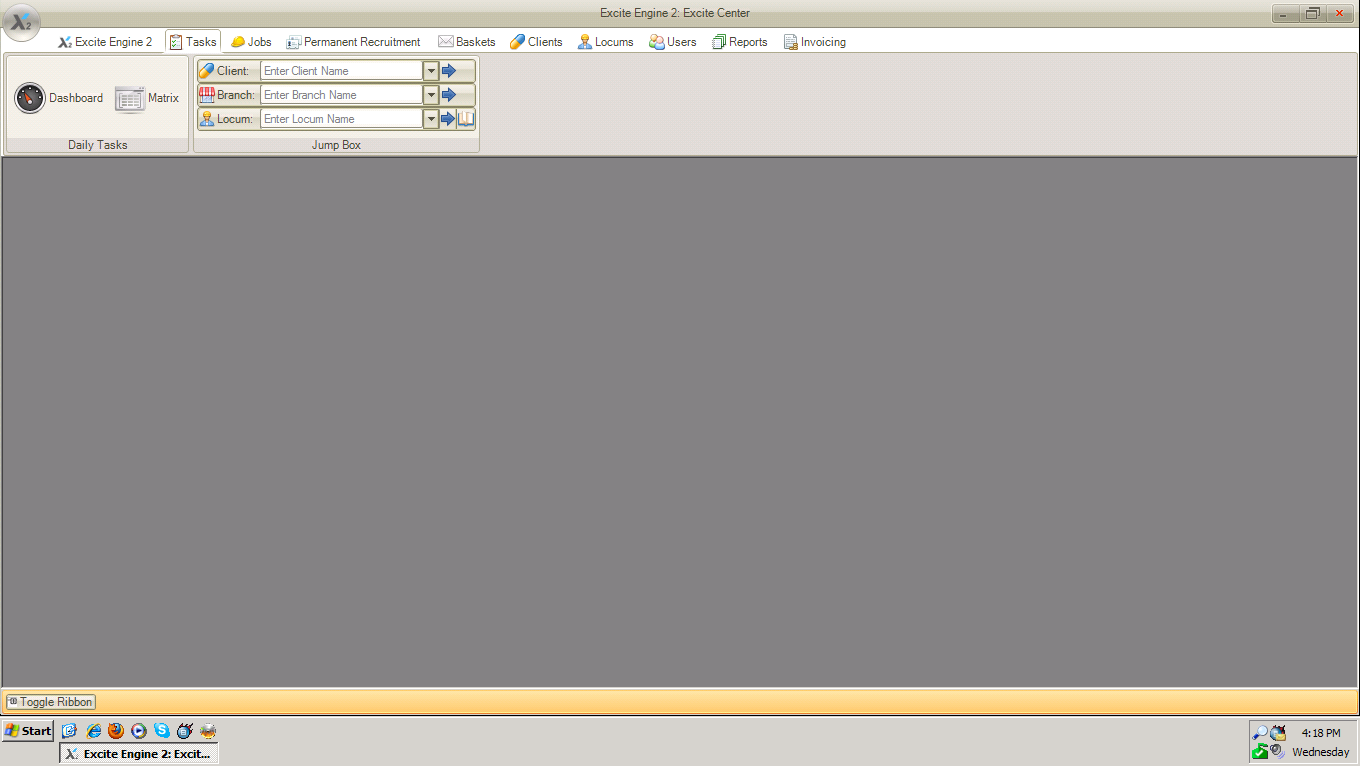1360x766 pixels.
Task: Go to the Permanent Recruitment tab
Action: 353,42
